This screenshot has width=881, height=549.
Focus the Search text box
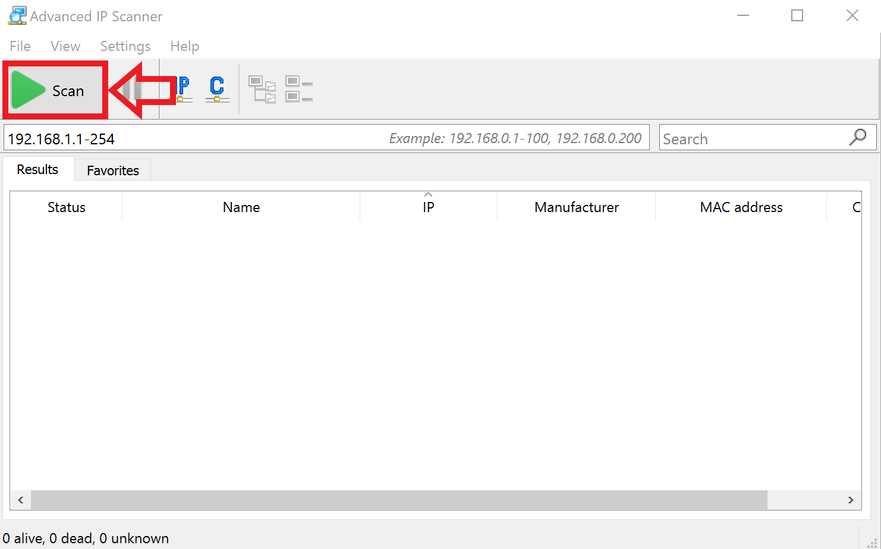pos(750,138)
